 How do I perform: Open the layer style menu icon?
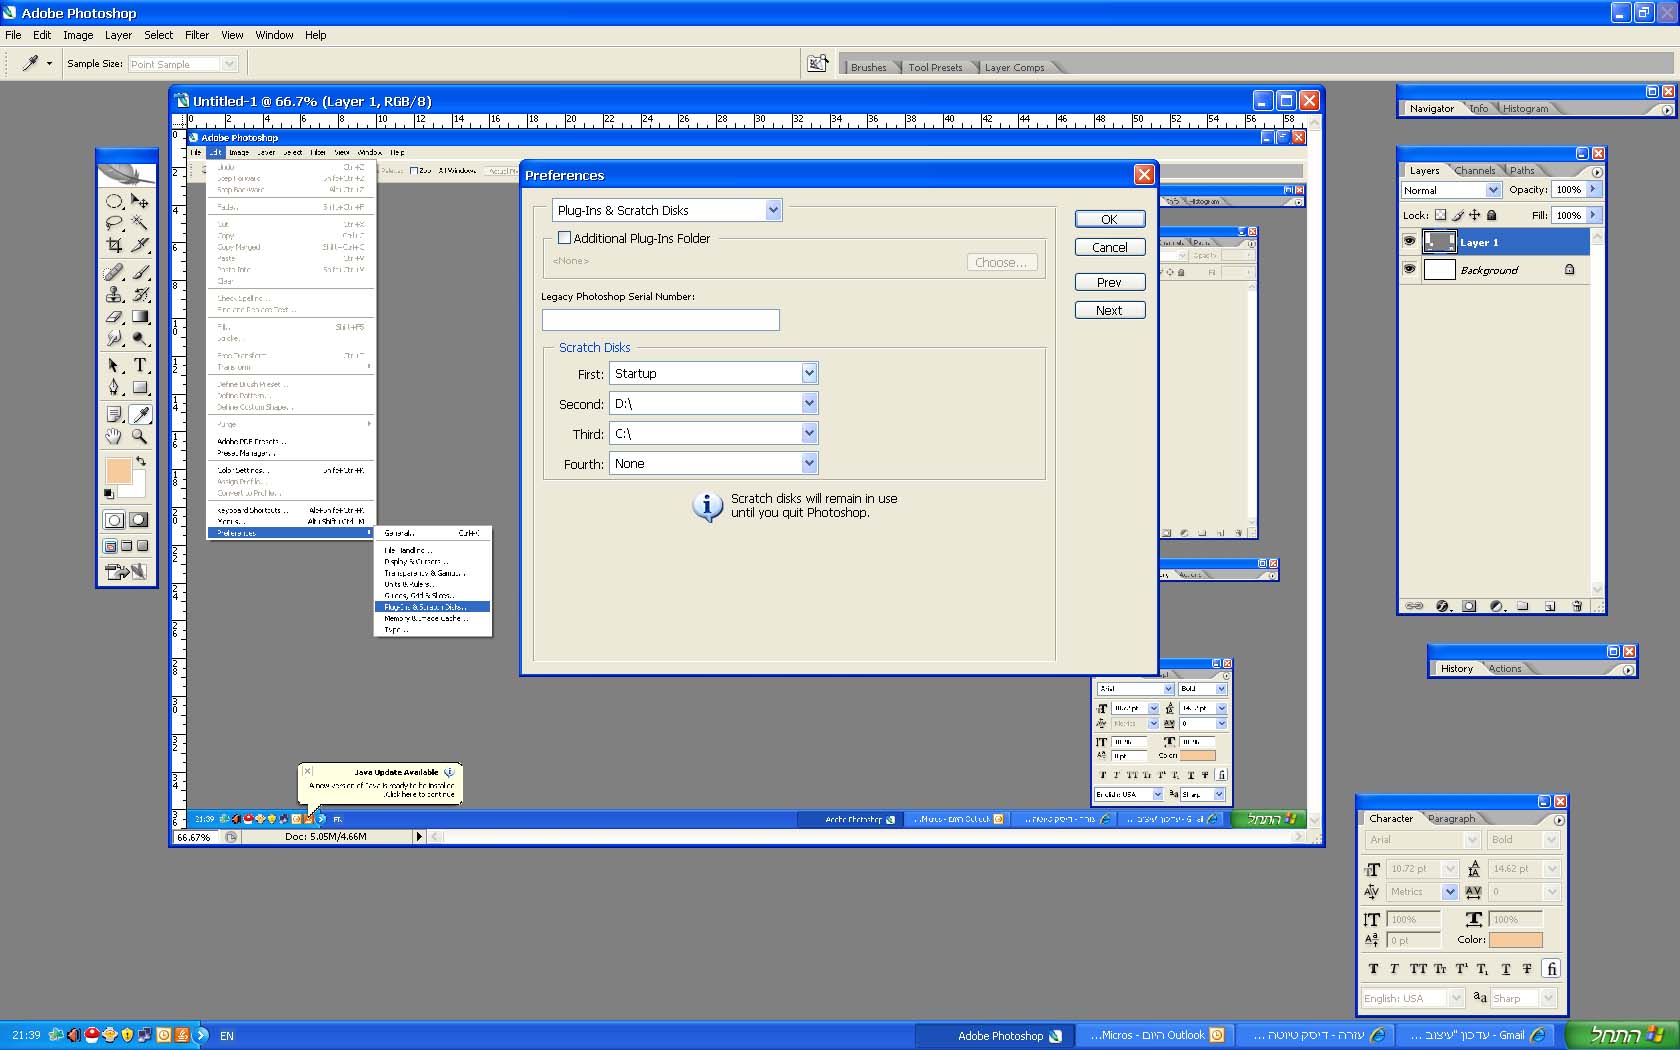tap(1442, 606)
